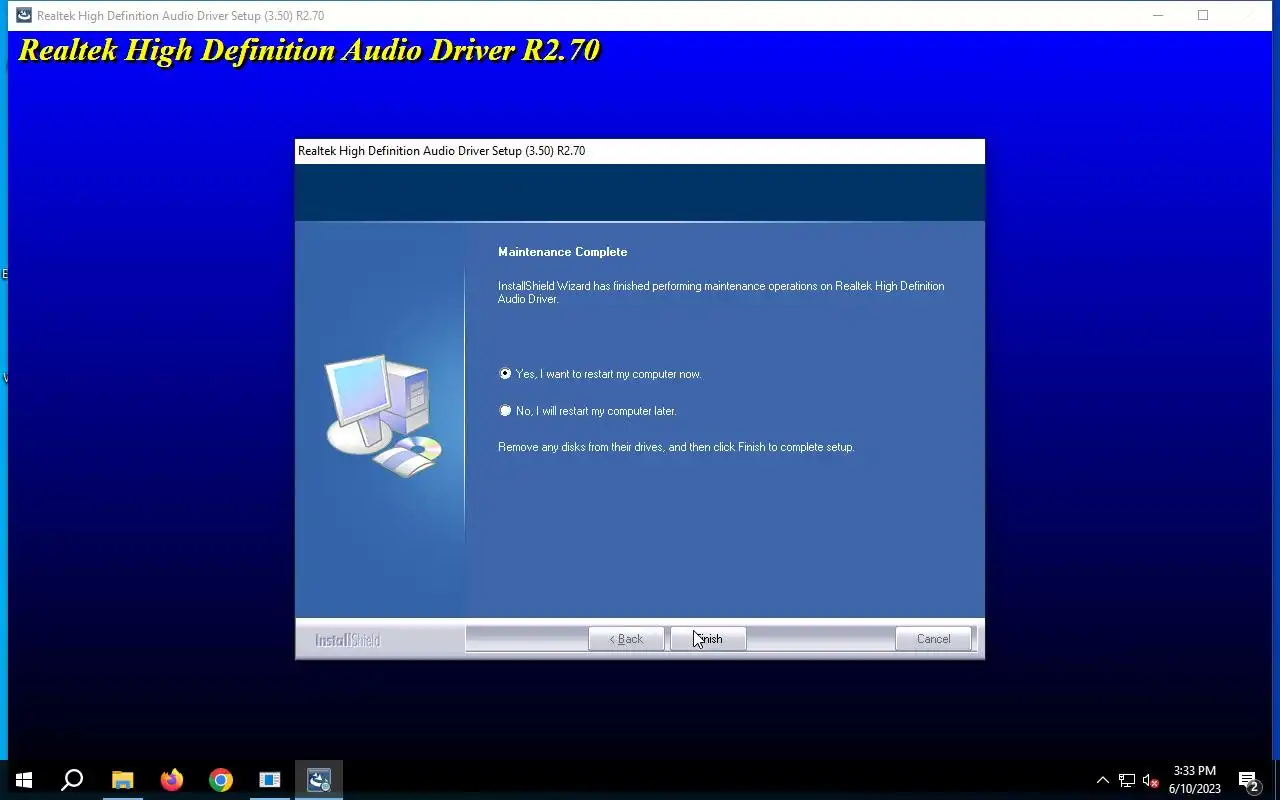Click the InstallShield logo text
The width and height of the screenshot is (1280, 800).
click(x=348, y=640)
